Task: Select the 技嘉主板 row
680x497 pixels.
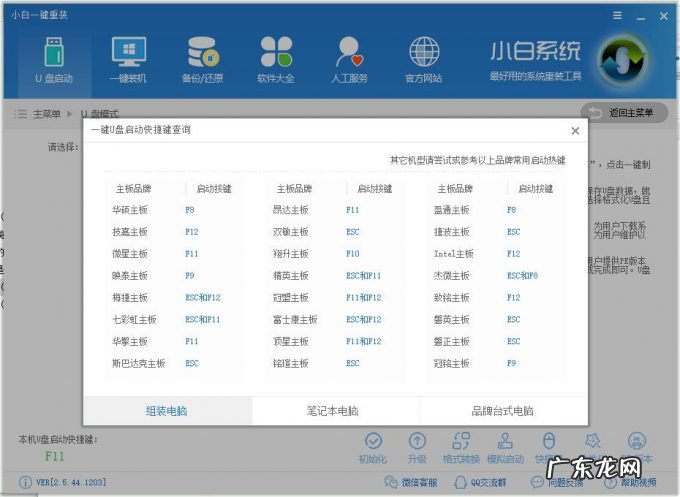Action: tap(173, 232)
